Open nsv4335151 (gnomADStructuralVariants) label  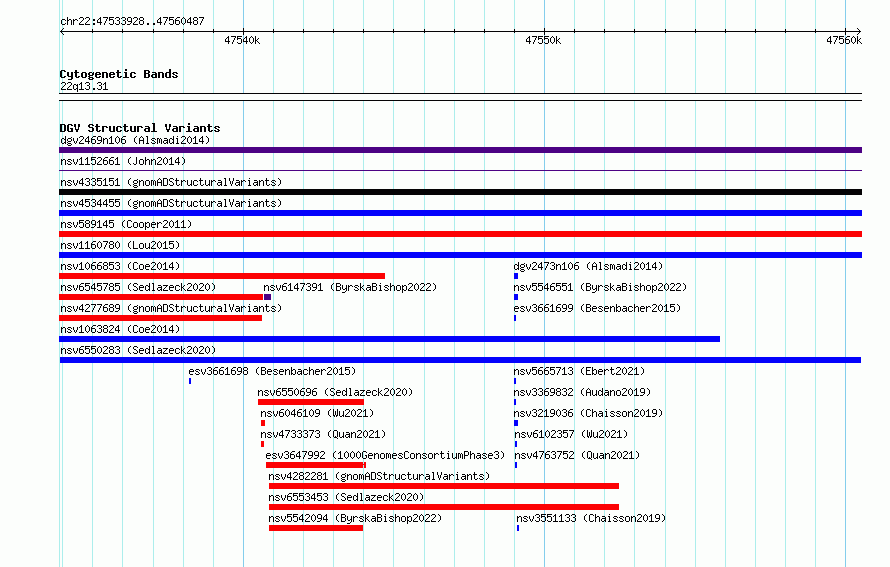click(x=171, y=182)
